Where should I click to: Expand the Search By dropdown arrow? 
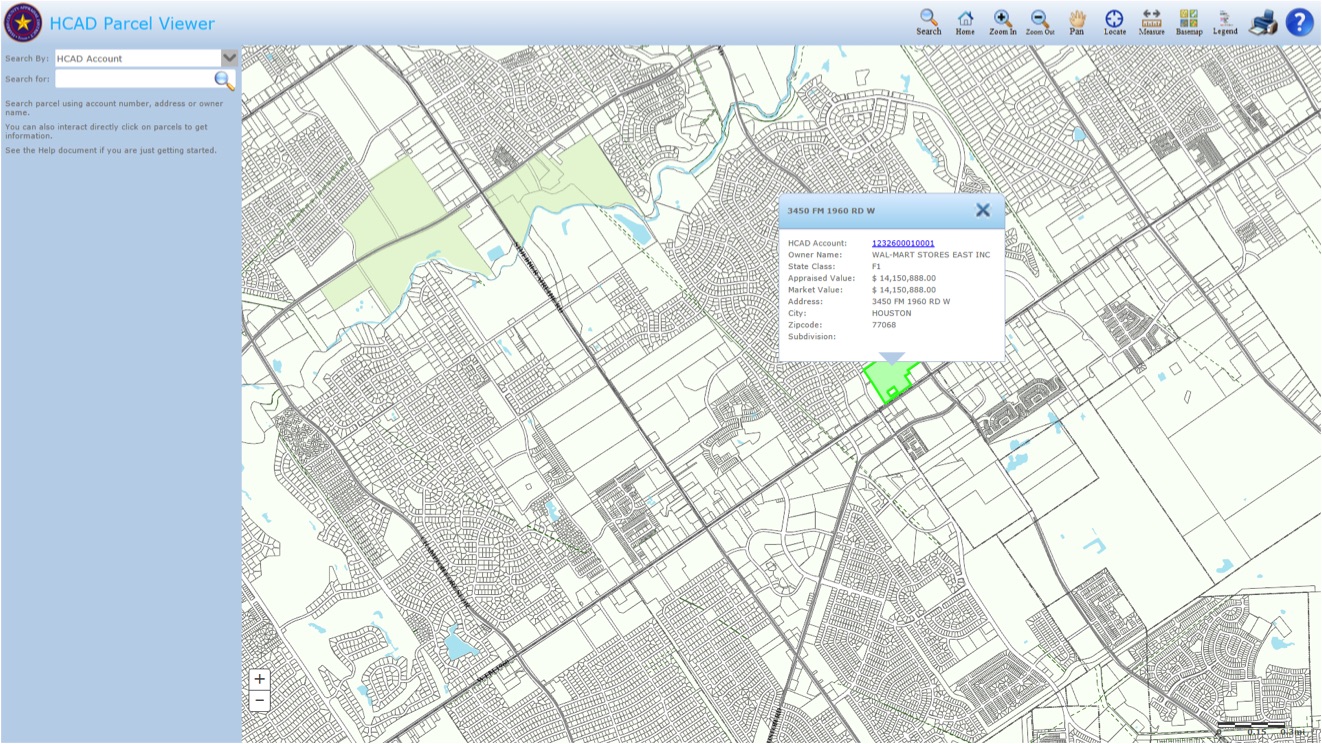pyautogui.click(x=230, y=58)
